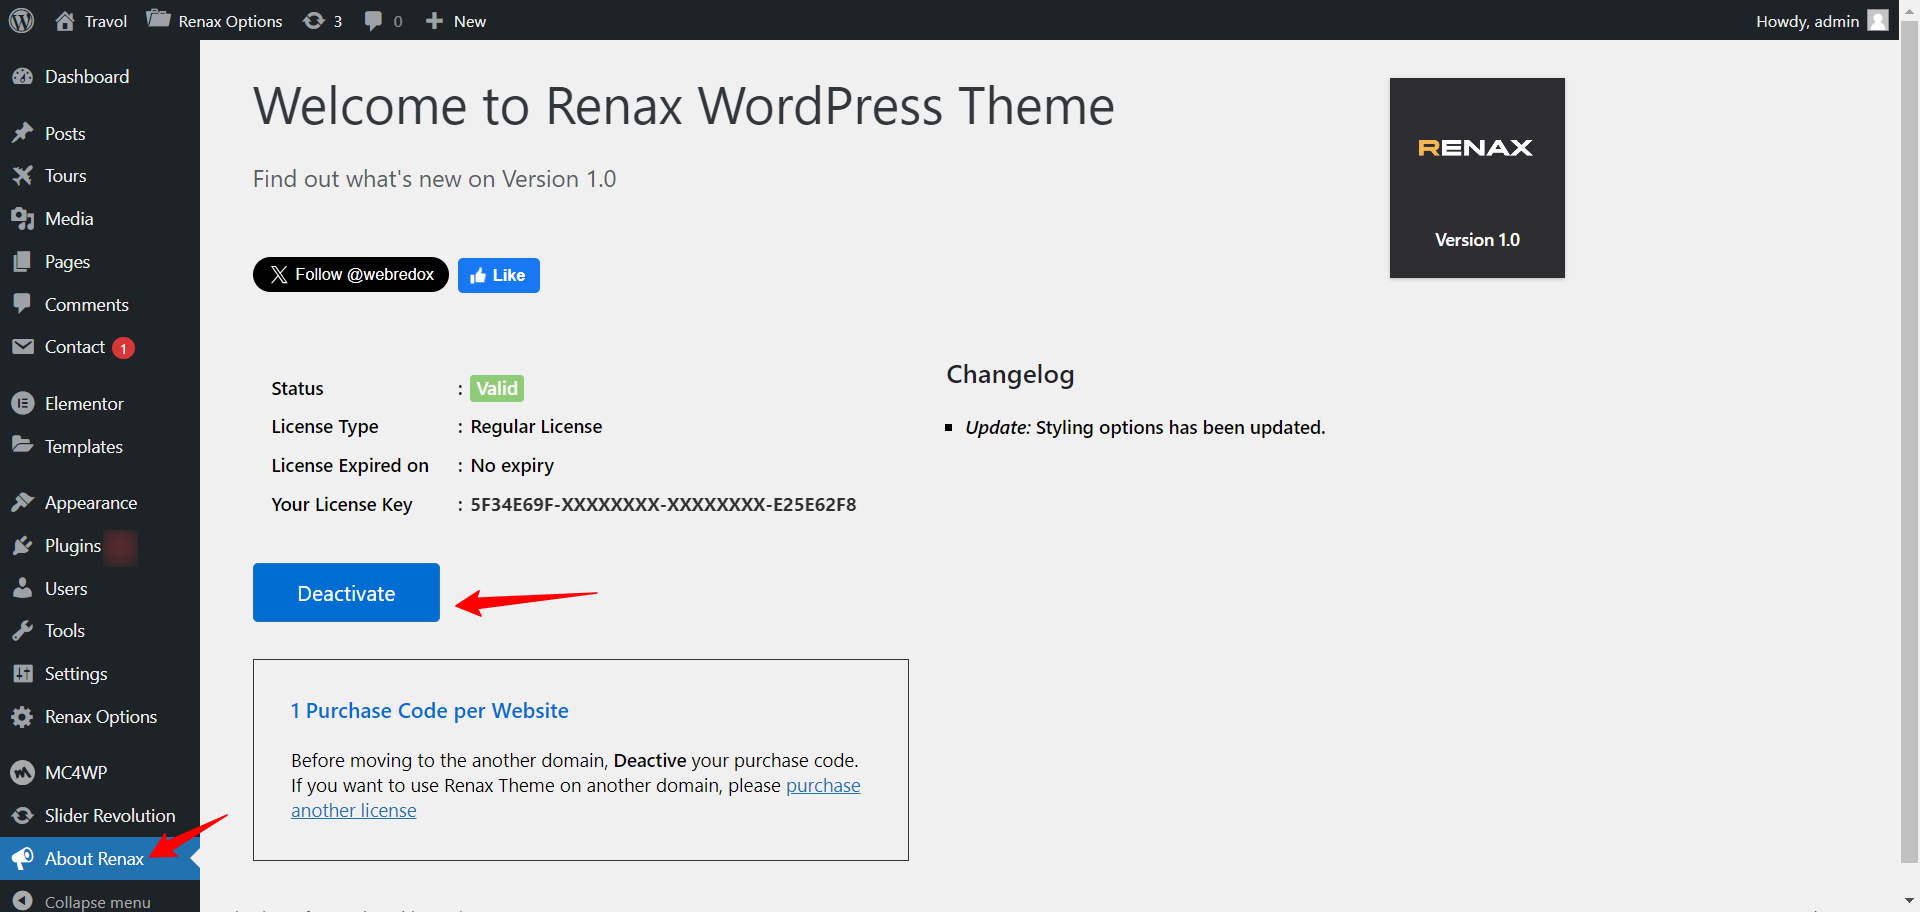Click the admin avatar icon
The image size is (1920, 912).
[x=1878, y=20]
